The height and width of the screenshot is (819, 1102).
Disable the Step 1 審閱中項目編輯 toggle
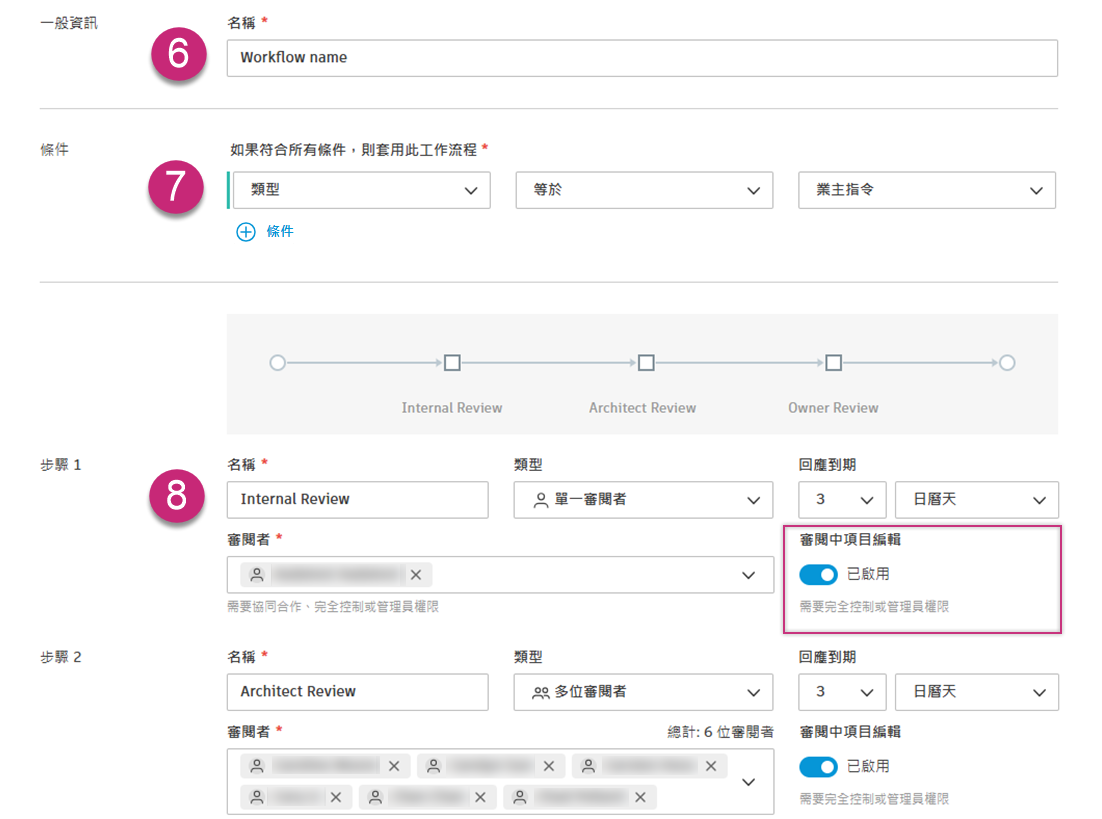pos(818,575)
